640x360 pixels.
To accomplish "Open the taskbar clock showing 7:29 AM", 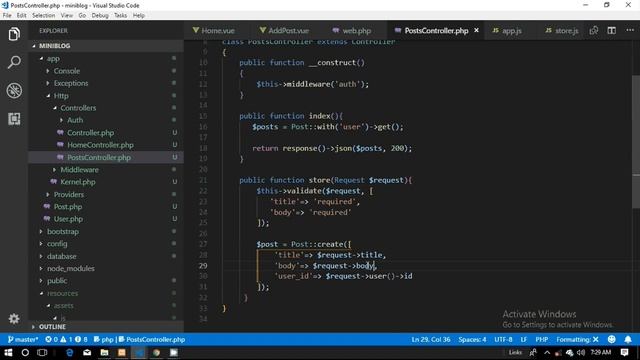I will tap(600, 352).
